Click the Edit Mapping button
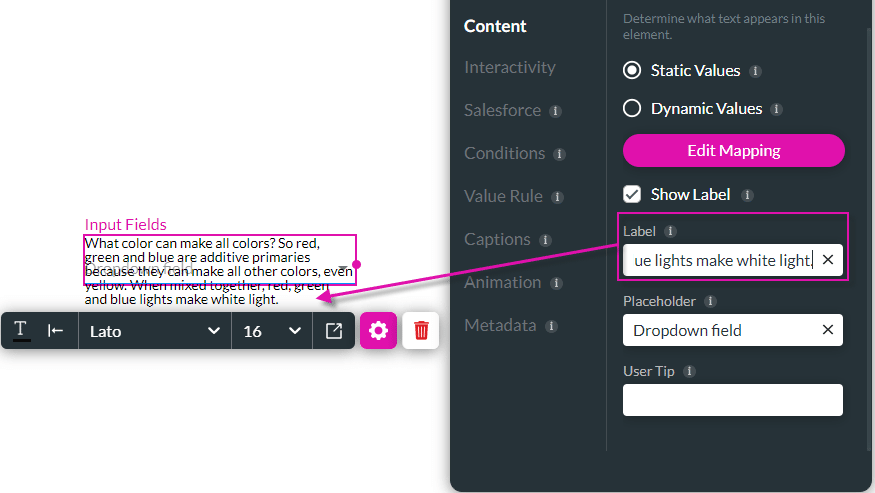This screenshot has width=875, height=493. pyautogui.click(x=733, y=151)
